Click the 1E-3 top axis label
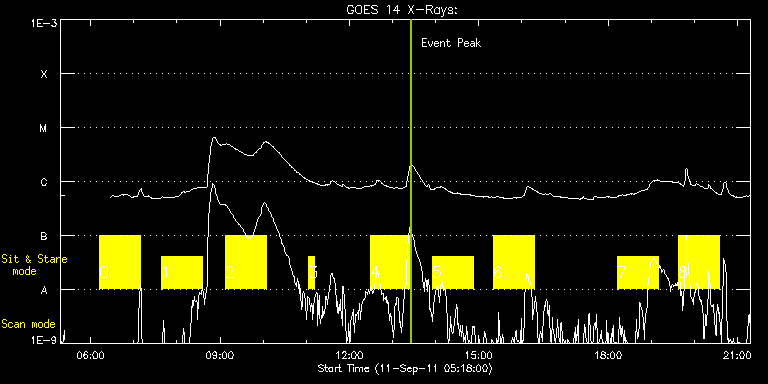Screen dimensions: 768x384 (x=44, y=23)
